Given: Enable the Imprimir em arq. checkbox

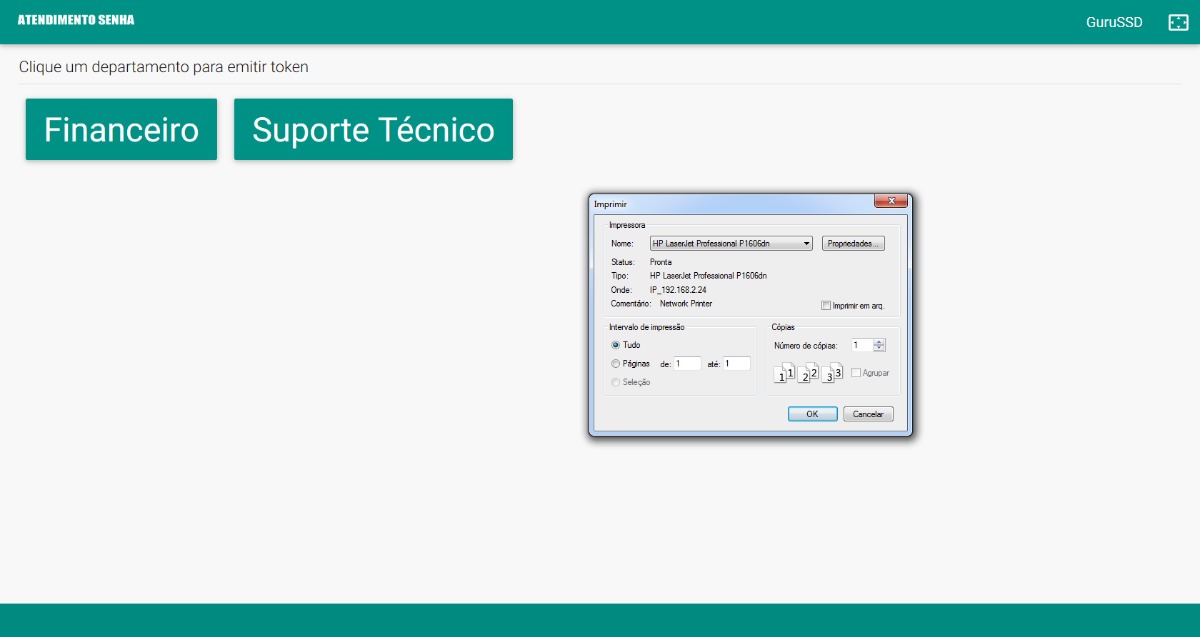Looking at the screenshot, I should coord(826,305).
